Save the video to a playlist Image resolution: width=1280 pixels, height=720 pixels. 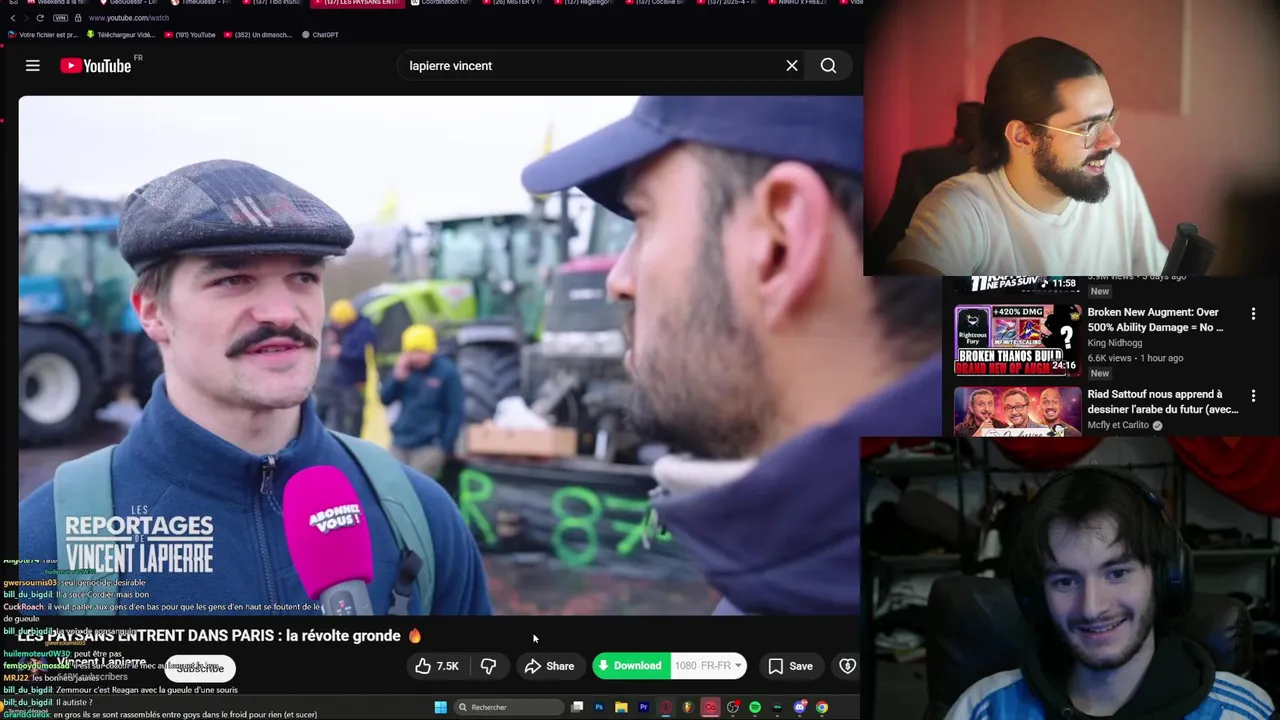point(790,666)
